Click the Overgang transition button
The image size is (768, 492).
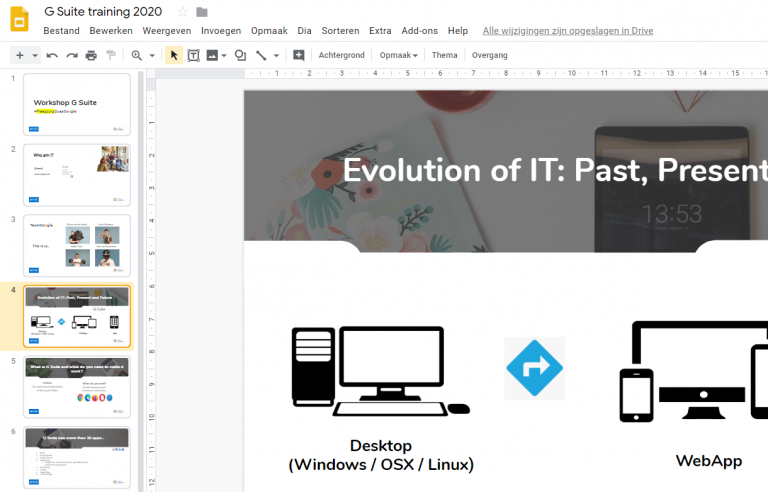[x=489, y=55]
